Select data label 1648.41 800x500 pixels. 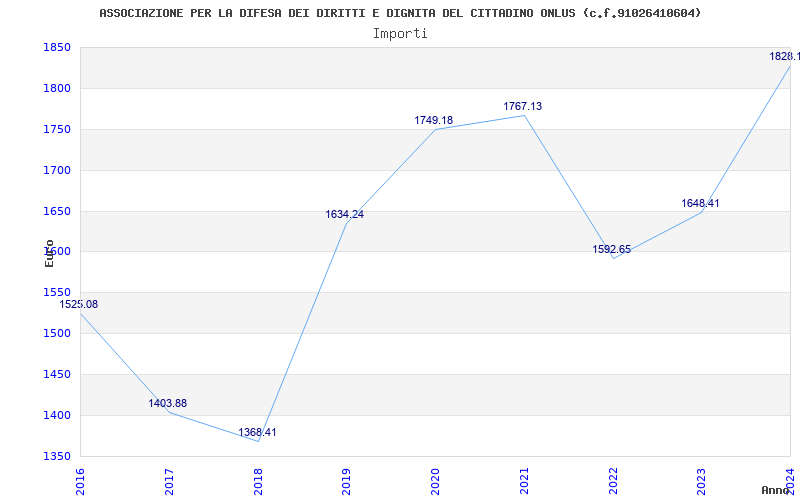701,204
